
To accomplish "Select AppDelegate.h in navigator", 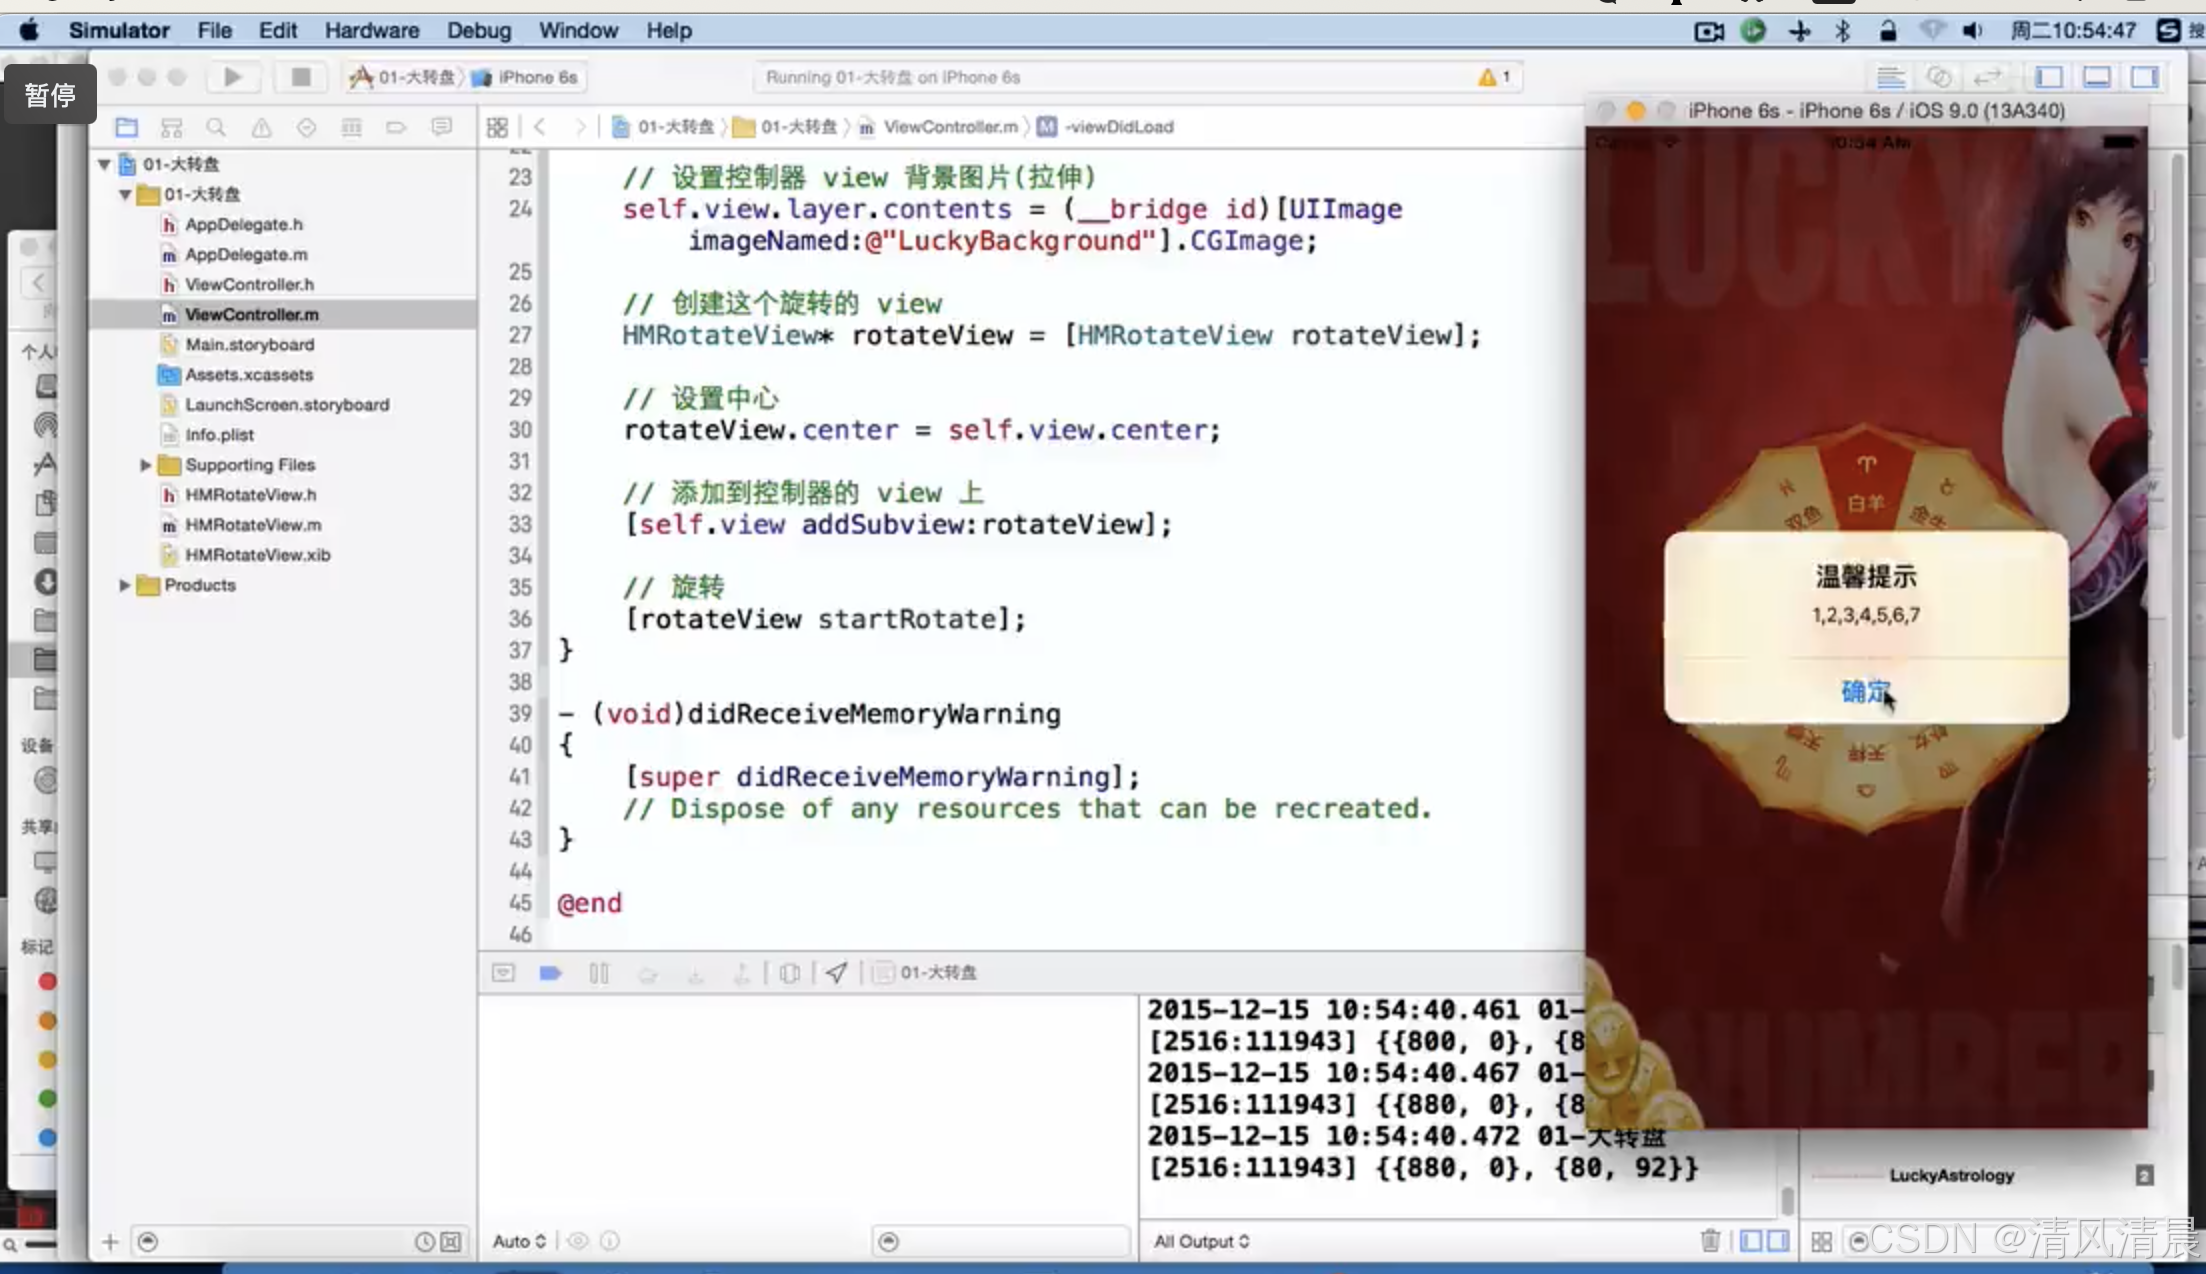I will 243,224.
